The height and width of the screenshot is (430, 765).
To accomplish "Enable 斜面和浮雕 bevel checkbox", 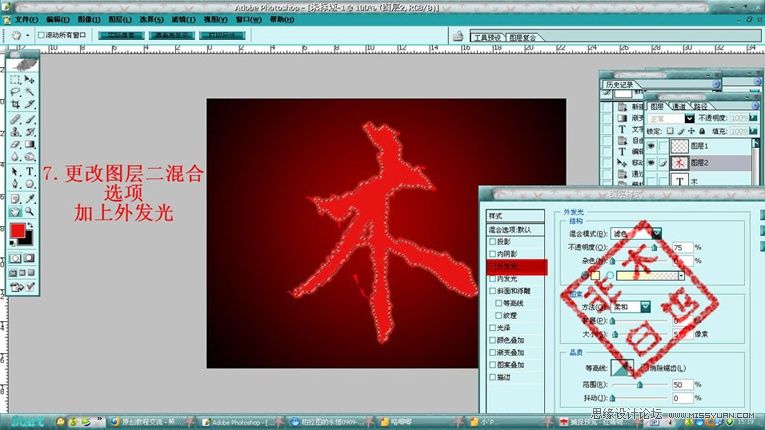I will tap(492, 291).
